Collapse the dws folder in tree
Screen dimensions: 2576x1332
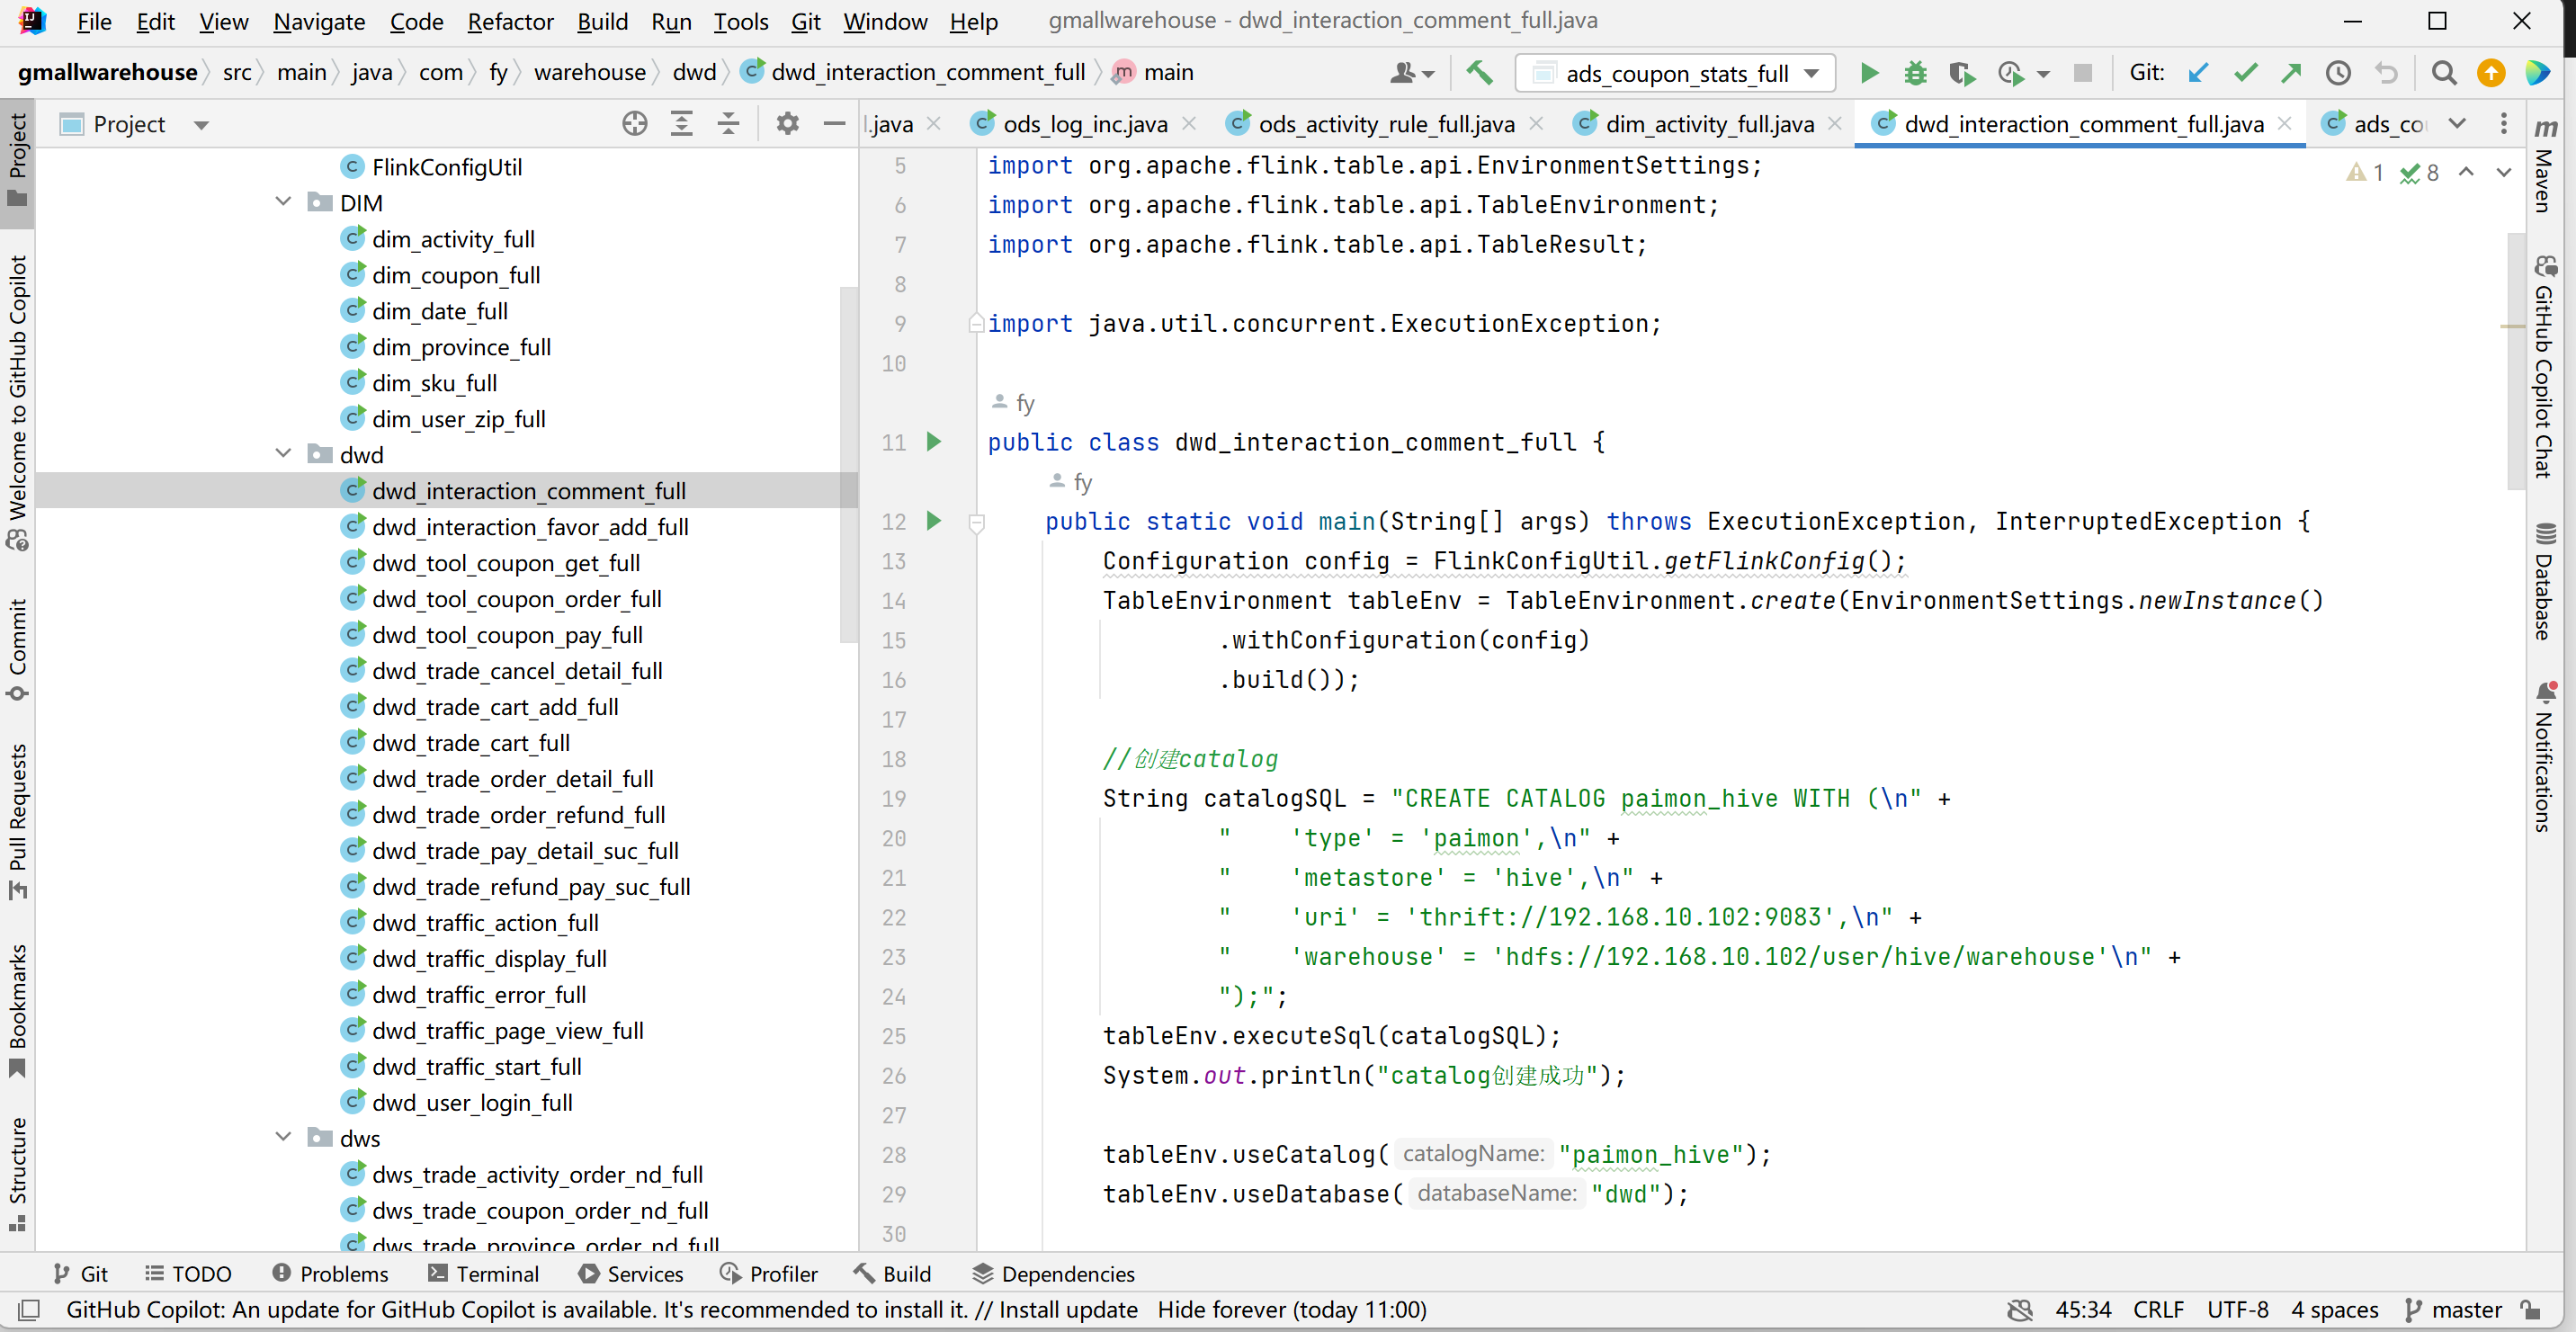[x=284, y=1138]
